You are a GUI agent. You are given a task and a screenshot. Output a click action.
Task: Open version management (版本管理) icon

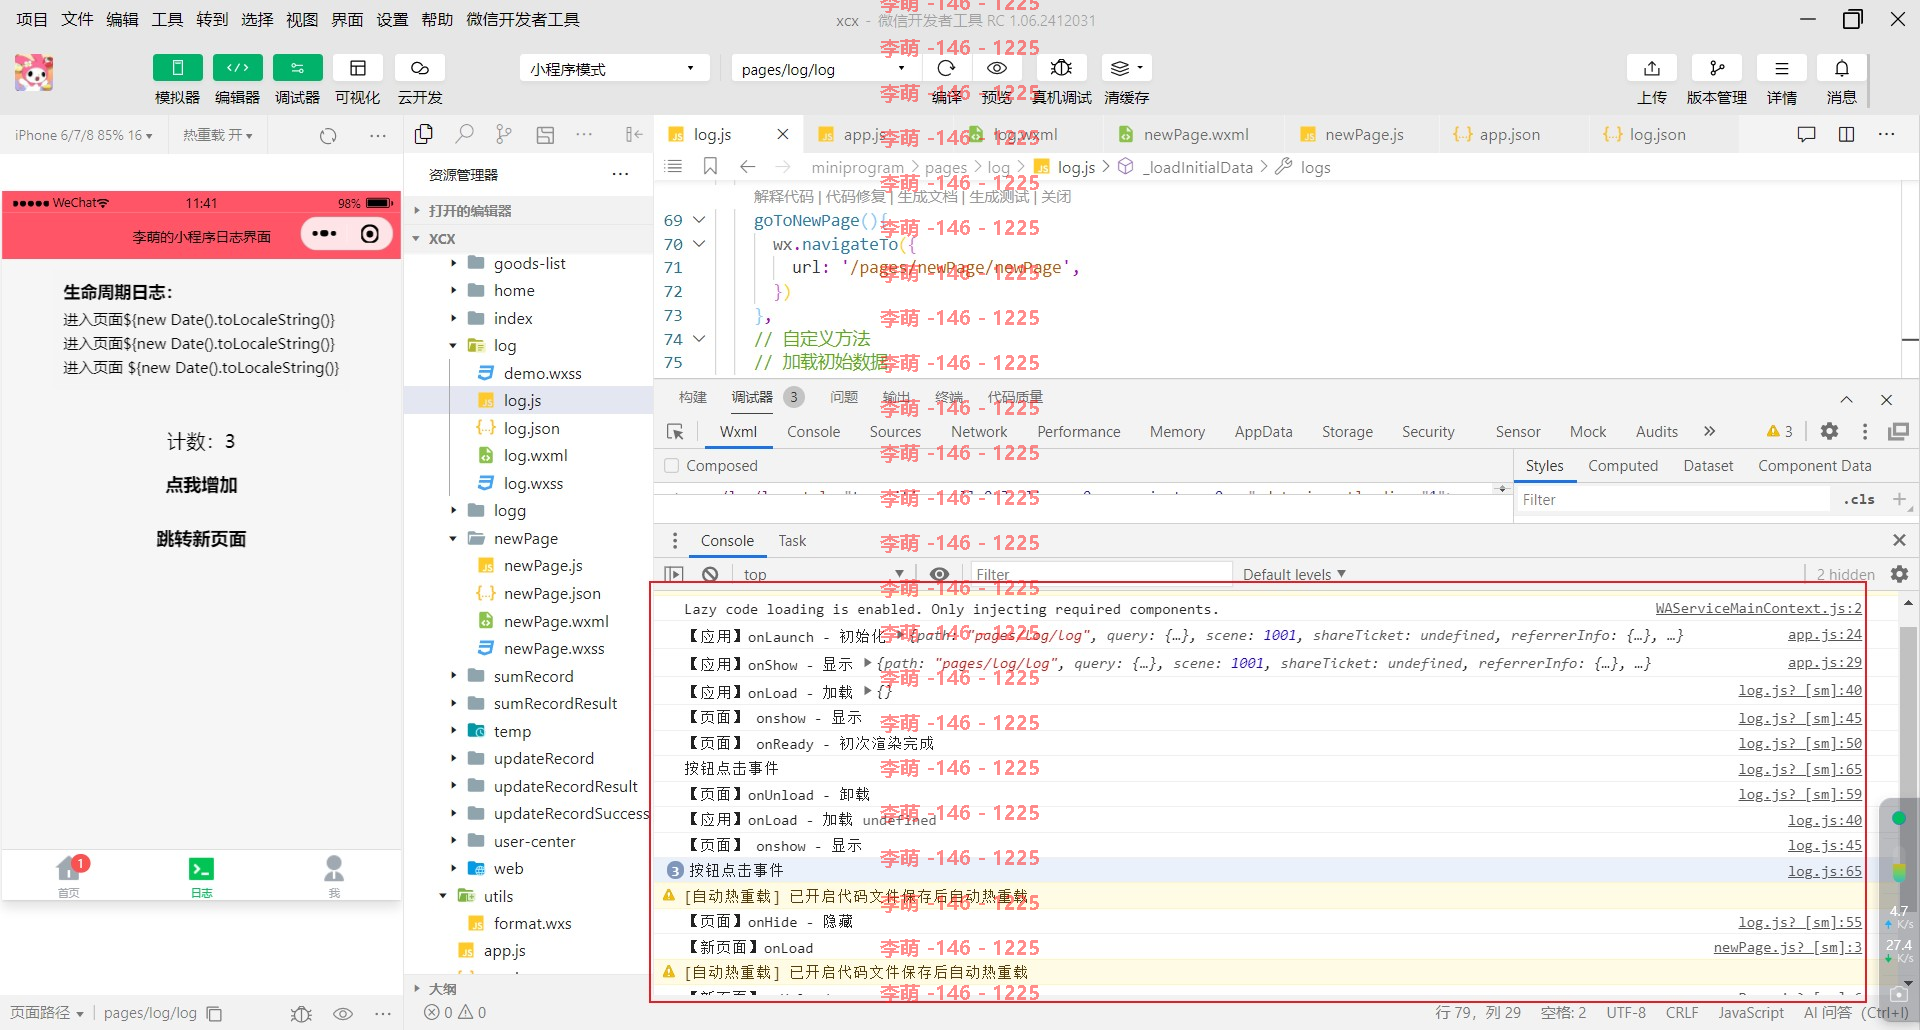click(1716, 68)
